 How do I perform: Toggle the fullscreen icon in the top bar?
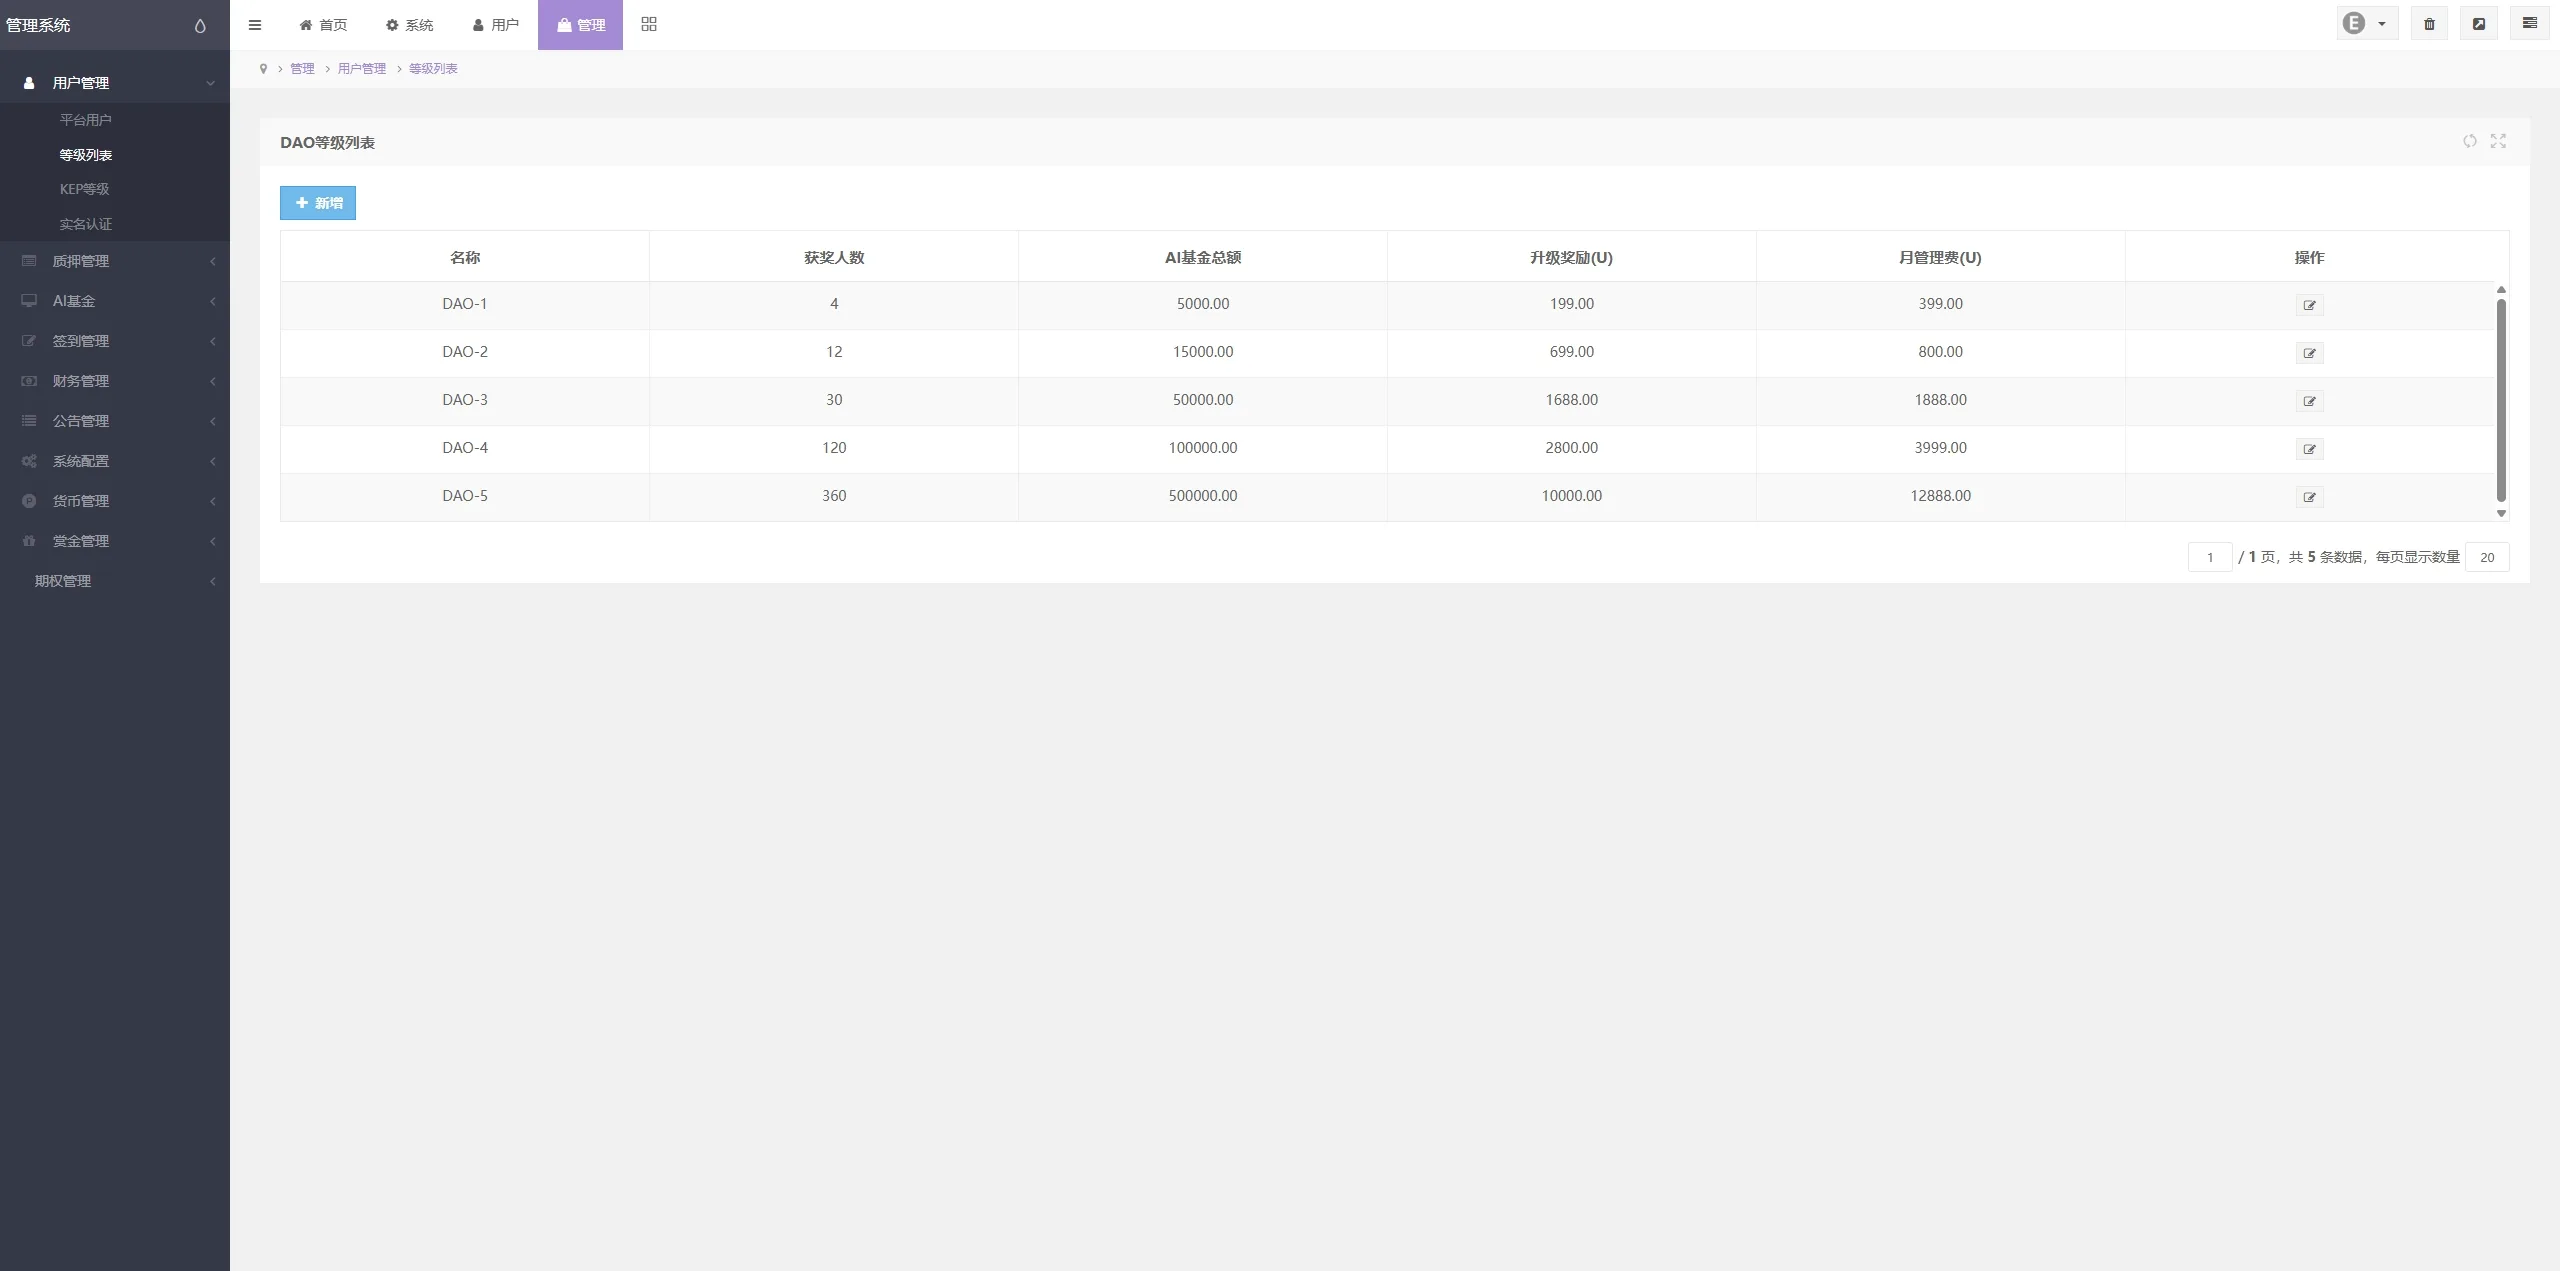coord(2479,24)
